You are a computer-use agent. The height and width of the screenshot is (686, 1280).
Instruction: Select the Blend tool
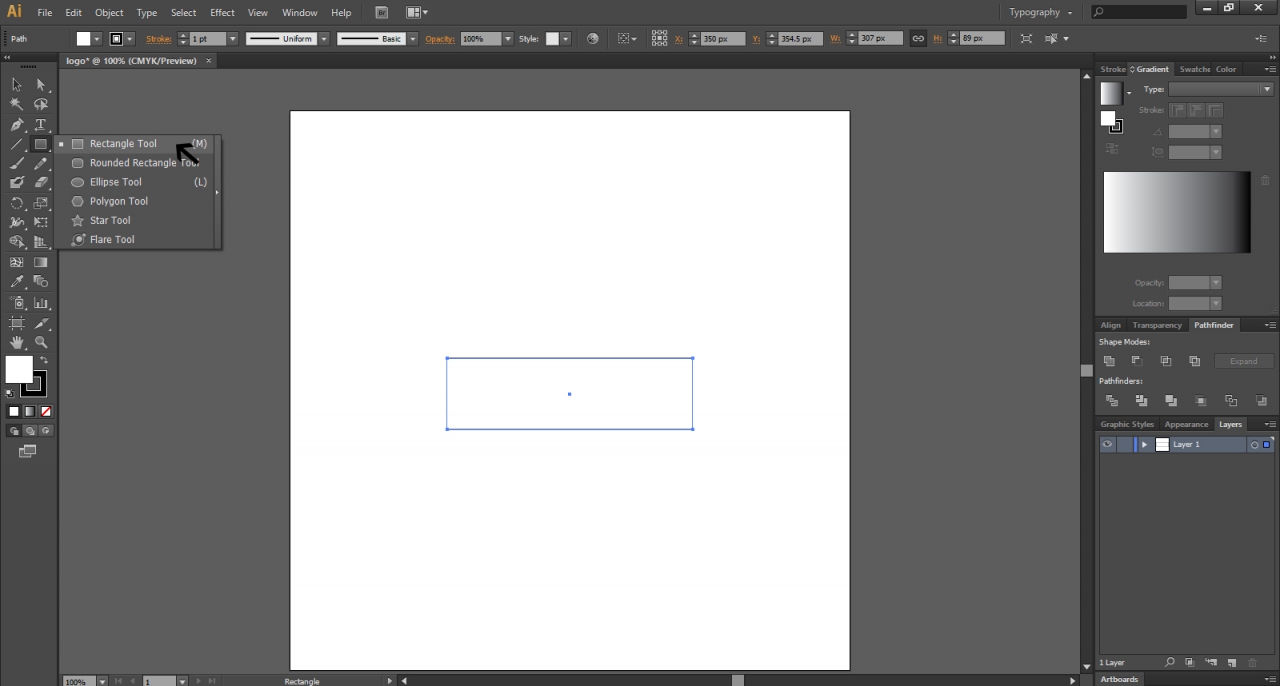[41, 282]
